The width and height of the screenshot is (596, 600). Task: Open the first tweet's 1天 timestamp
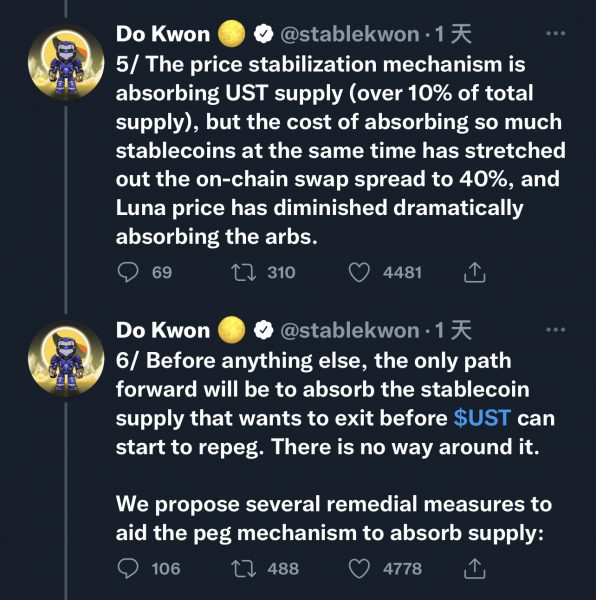tap(453, 34)
